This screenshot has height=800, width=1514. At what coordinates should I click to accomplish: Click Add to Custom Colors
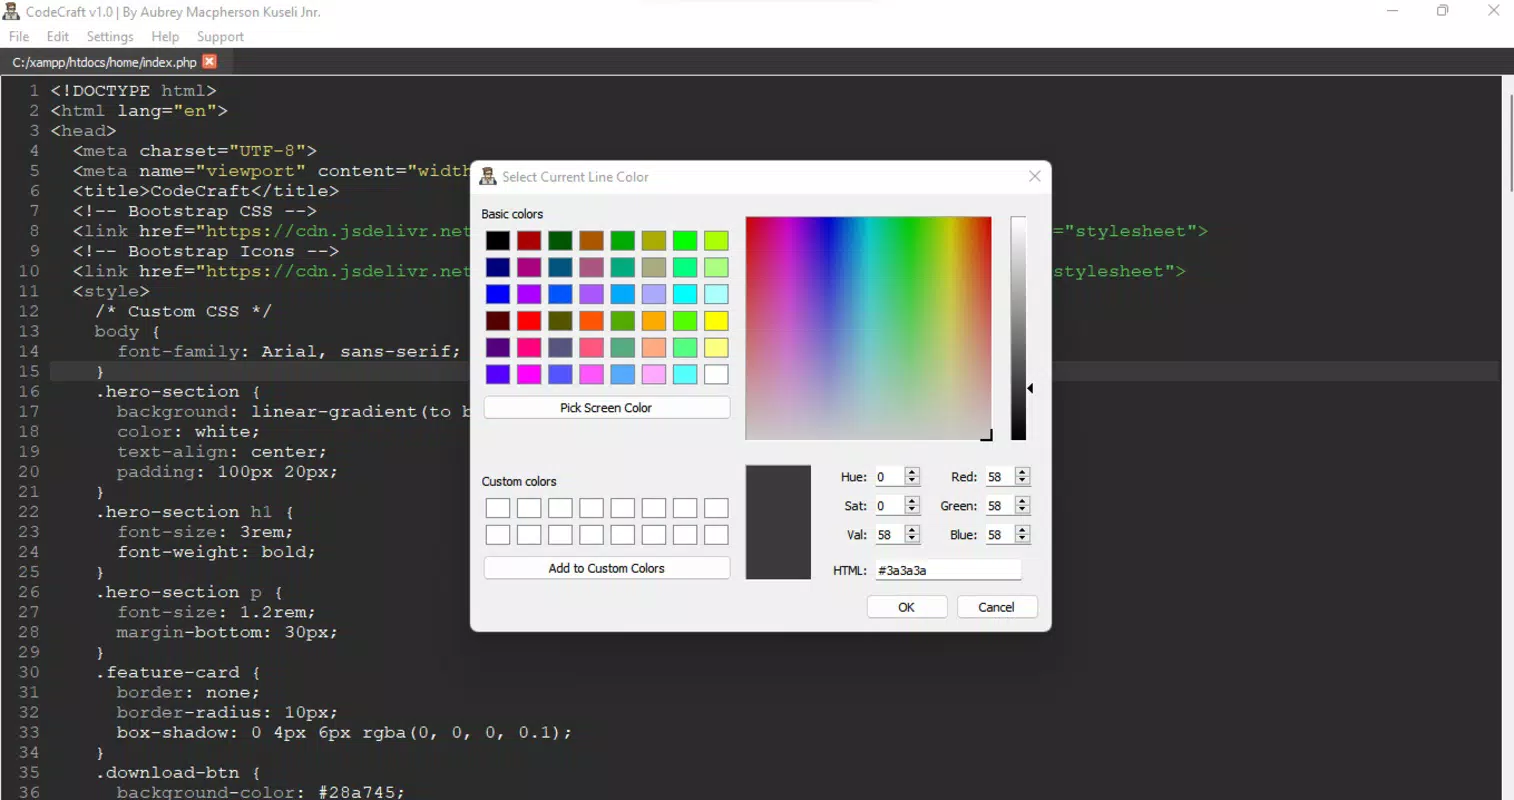pyautogui.click(x=607, y=568)
